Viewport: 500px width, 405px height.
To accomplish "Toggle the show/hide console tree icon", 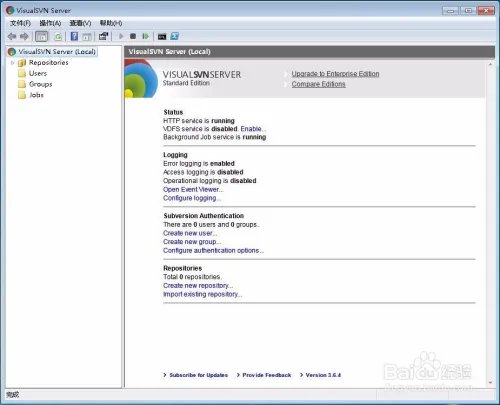I will [x=42, y=36].
